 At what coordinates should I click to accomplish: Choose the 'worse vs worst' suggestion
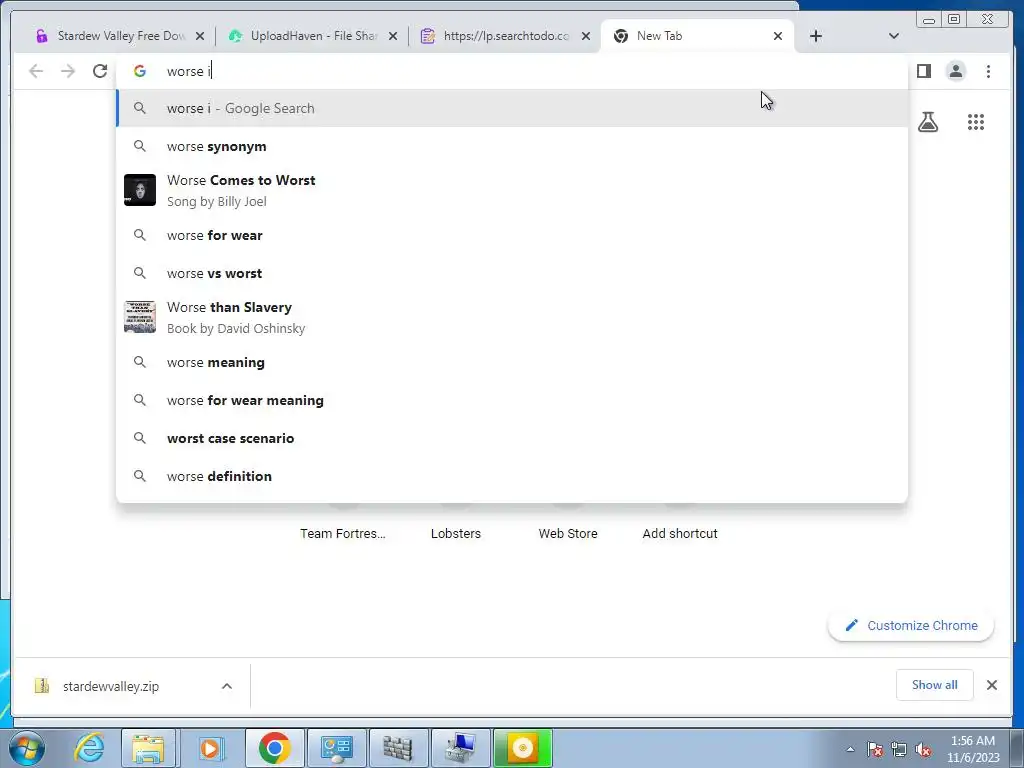512,273
